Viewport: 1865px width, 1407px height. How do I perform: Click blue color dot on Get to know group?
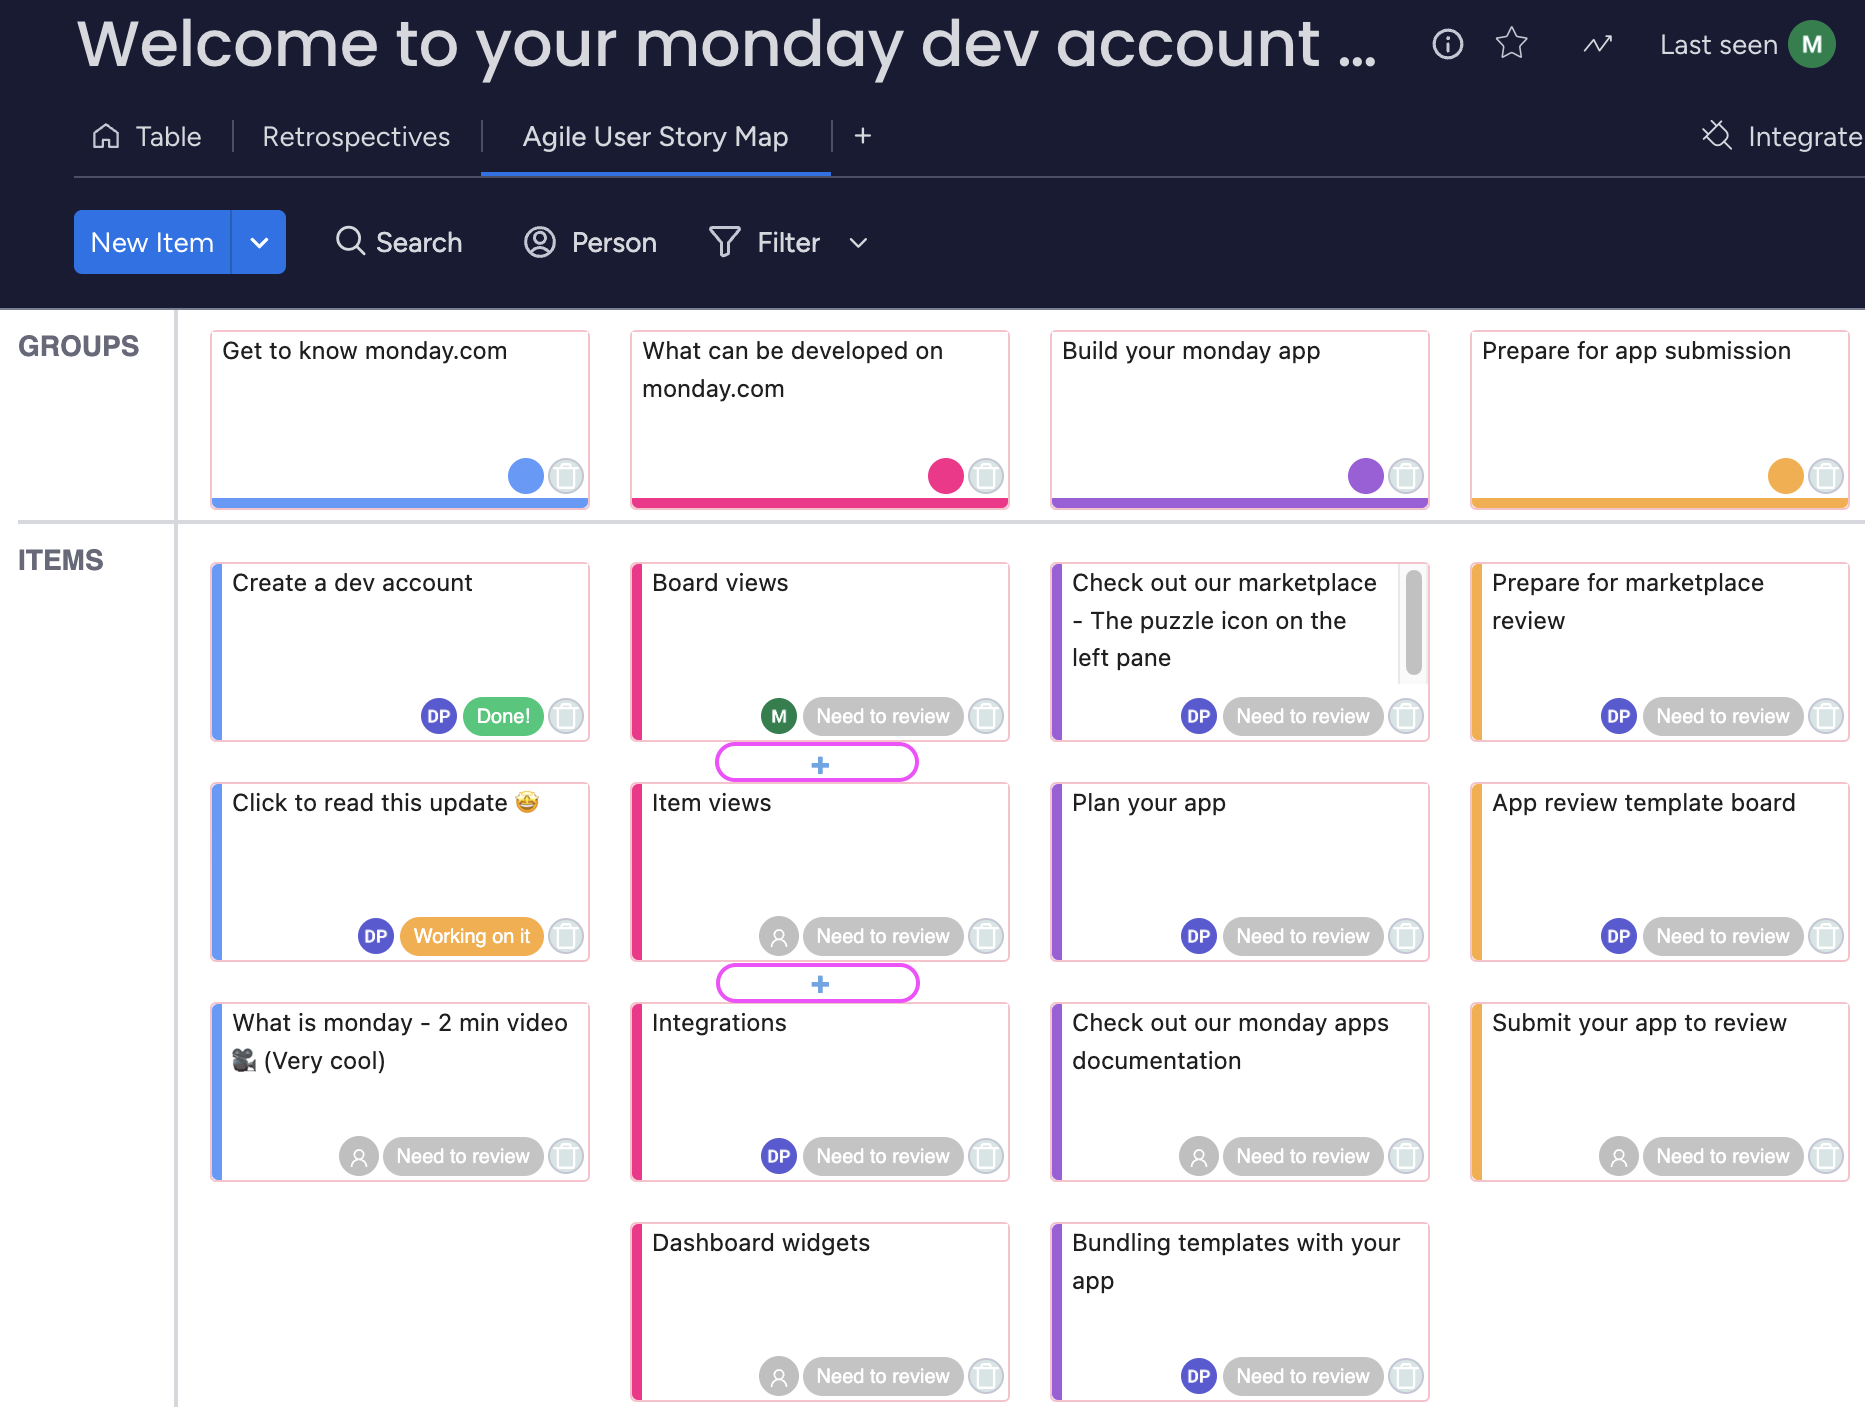click(526, 476)
